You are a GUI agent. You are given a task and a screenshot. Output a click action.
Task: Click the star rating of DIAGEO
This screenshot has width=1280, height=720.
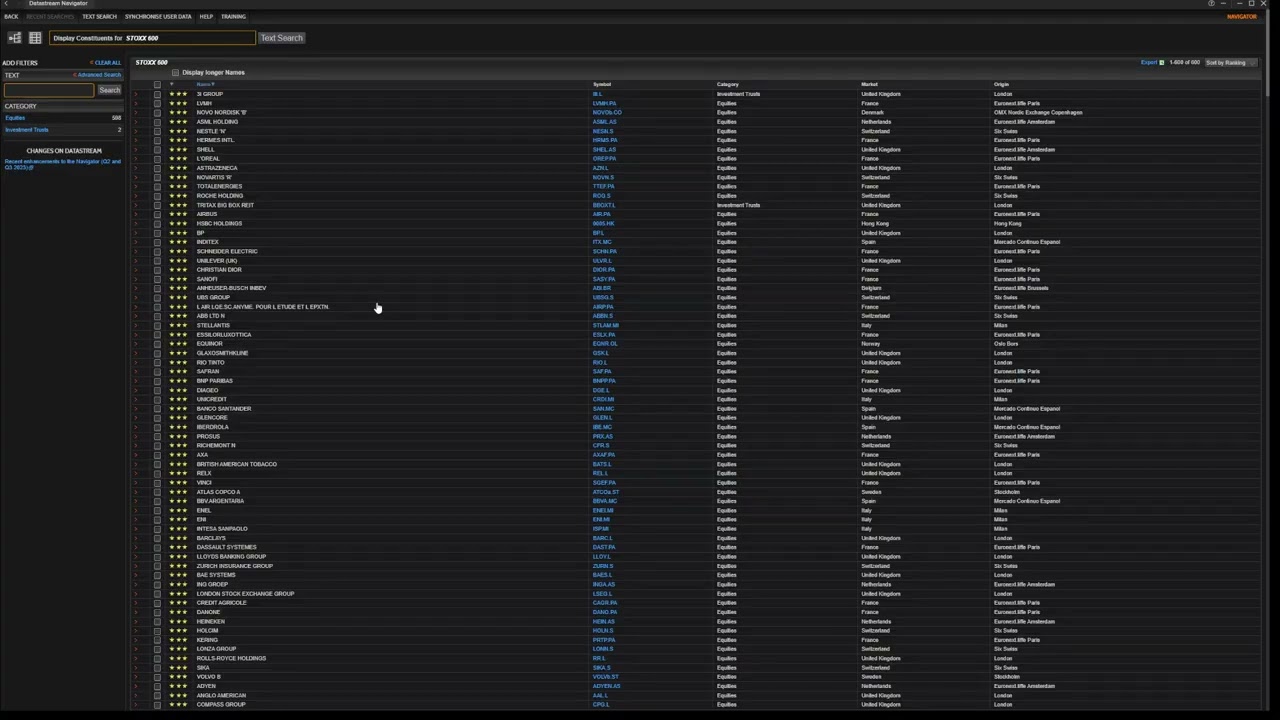coord(178,390)
